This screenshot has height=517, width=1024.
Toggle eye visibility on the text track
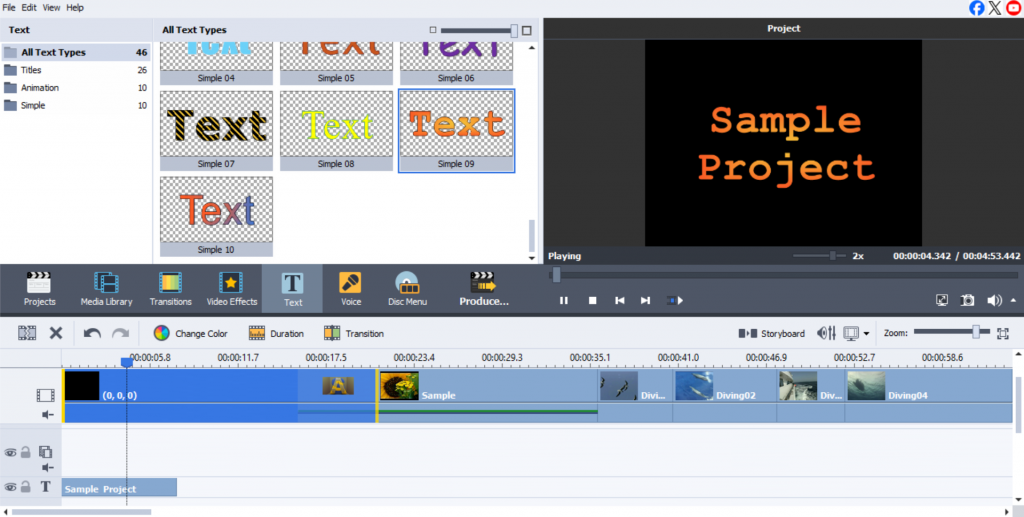tap(11, 487)
